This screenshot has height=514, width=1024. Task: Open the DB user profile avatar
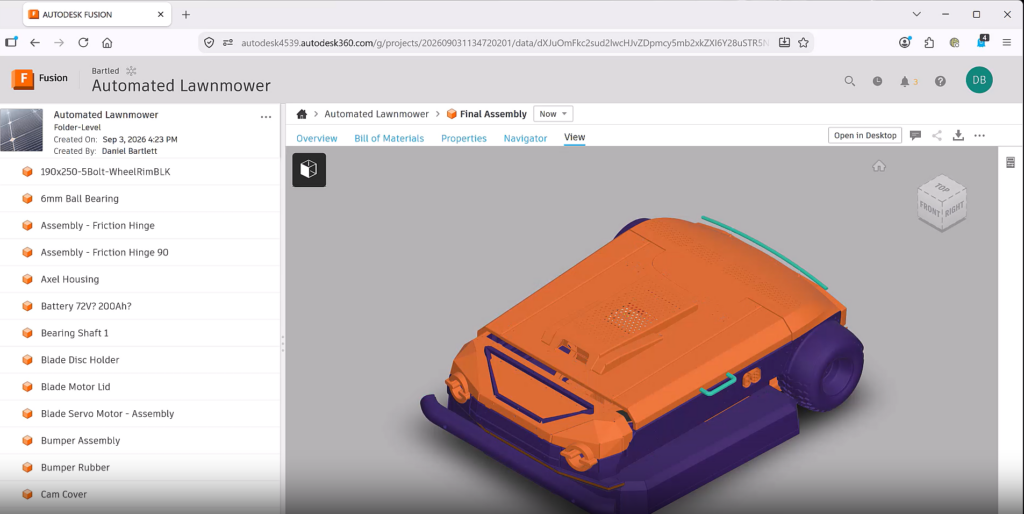979,80
